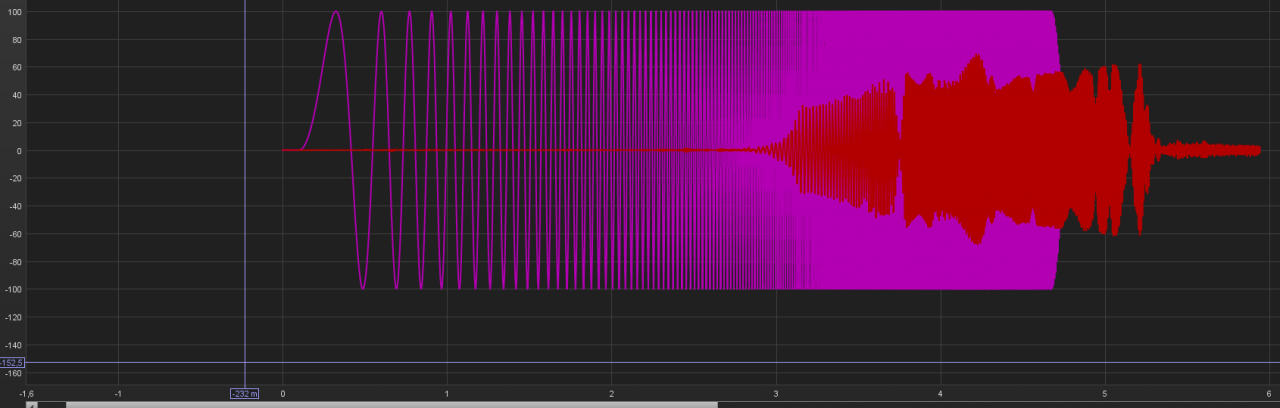
Task: Click the -152.5 horizontal cursor label
Action: coord(12,362)
